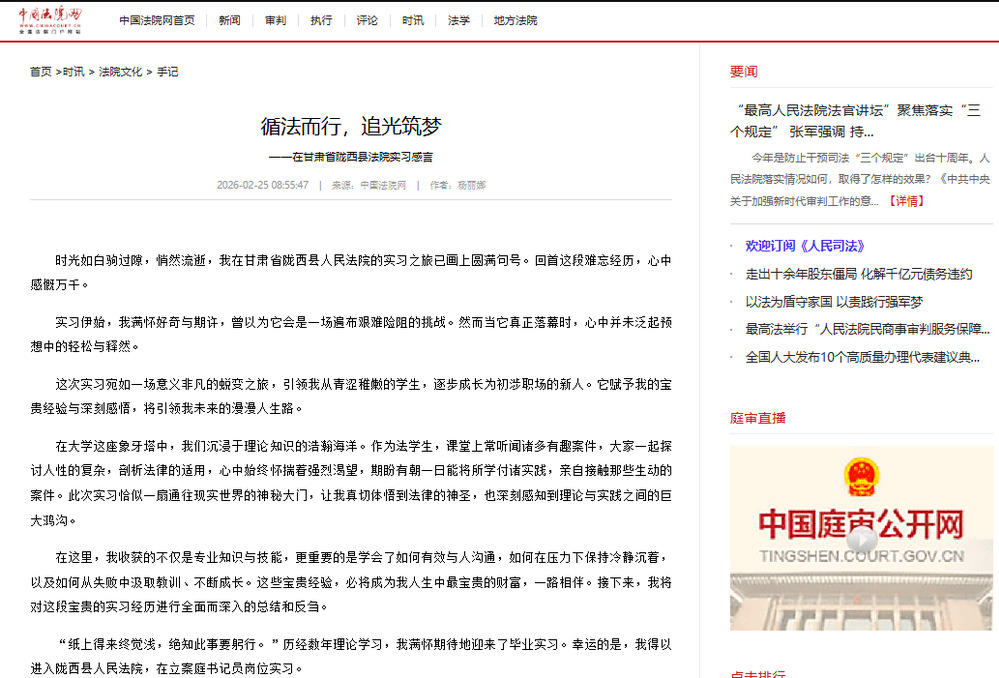Viewport: 999px width, 678px height.
Task: Click the 法院文化 breadcrumb link
Action: [120, 72]
